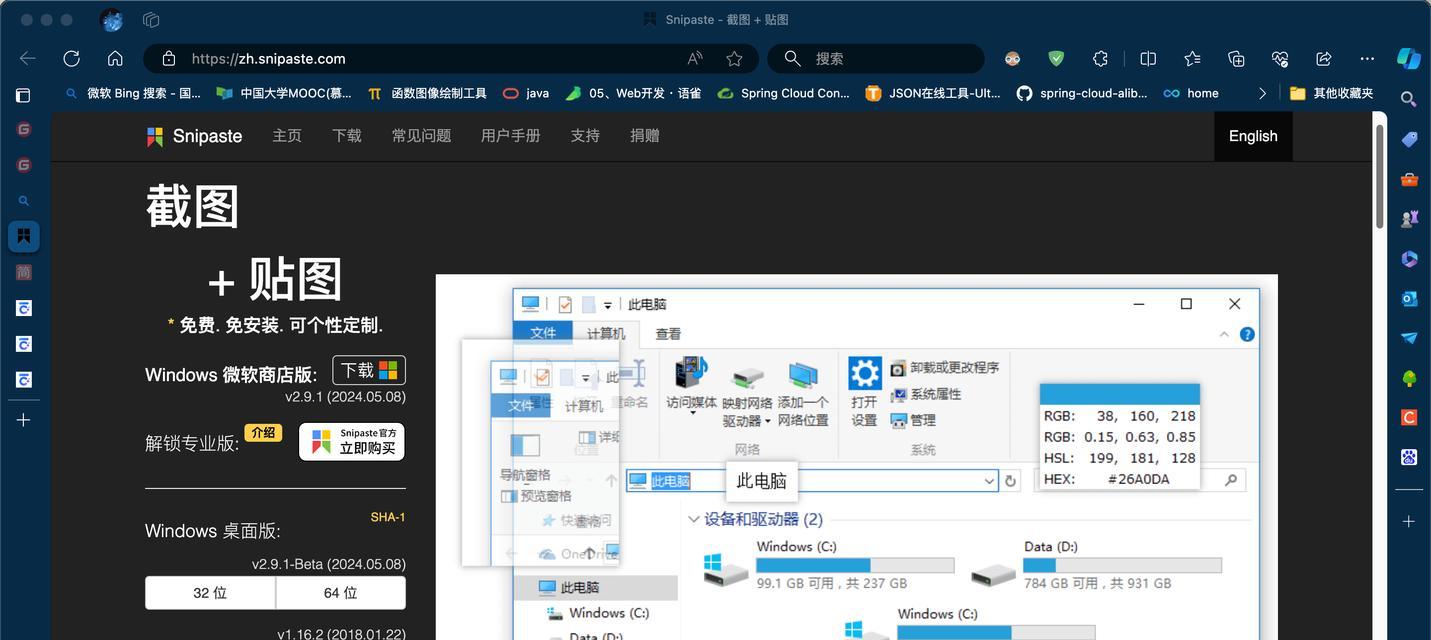Open the Copilot icon at top right

[x=1409, y=58]
